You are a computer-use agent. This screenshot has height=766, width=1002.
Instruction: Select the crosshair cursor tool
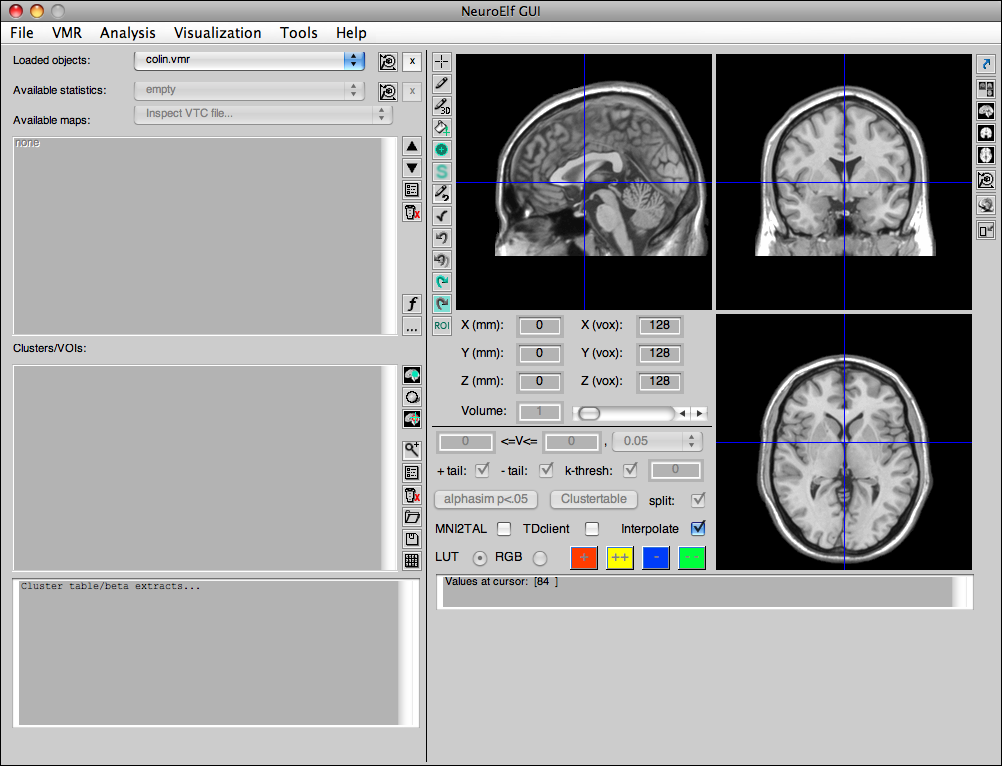coord(442,61)
